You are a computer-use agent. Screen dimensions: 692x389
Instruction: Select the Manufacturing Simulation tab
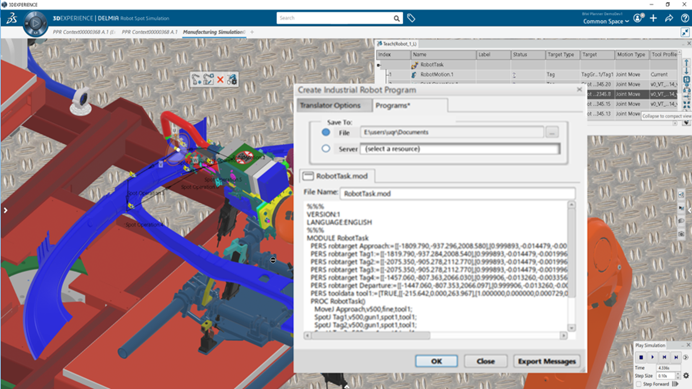pyautogui.click(x=214, y=32)
